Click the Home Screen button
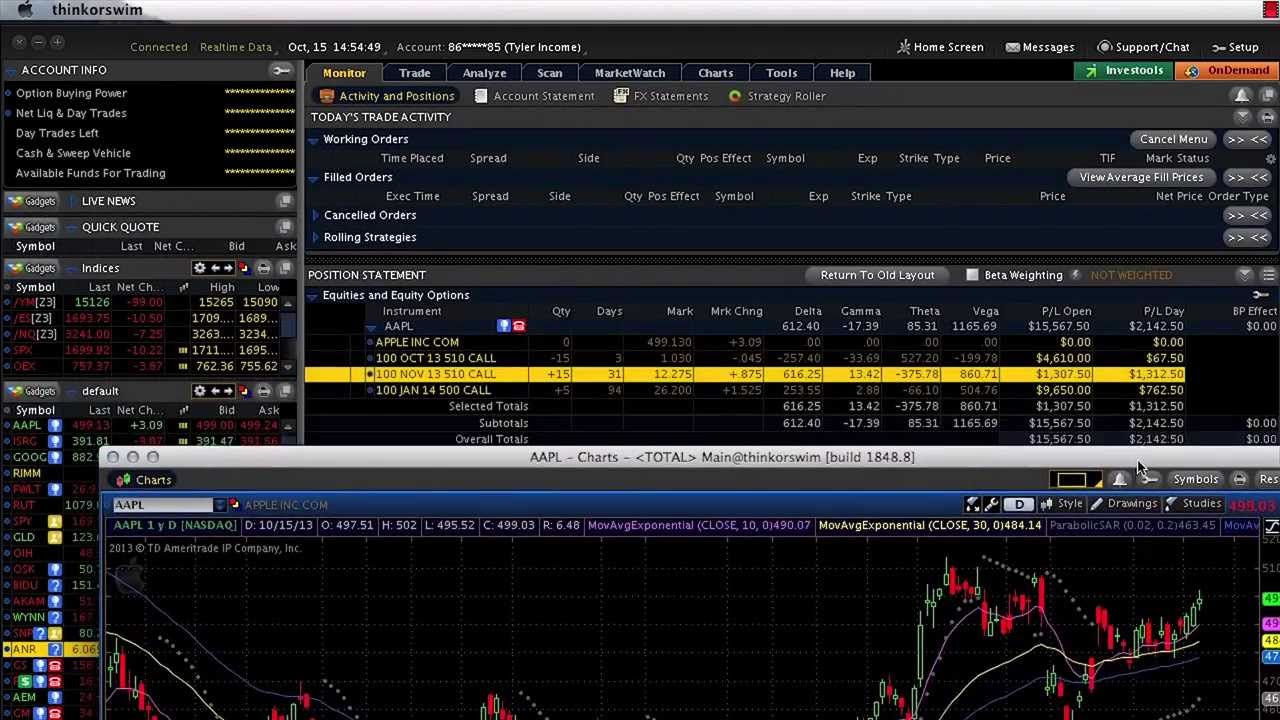The image size is (1280, 720). pyautogui.click(x=940, y=47)
